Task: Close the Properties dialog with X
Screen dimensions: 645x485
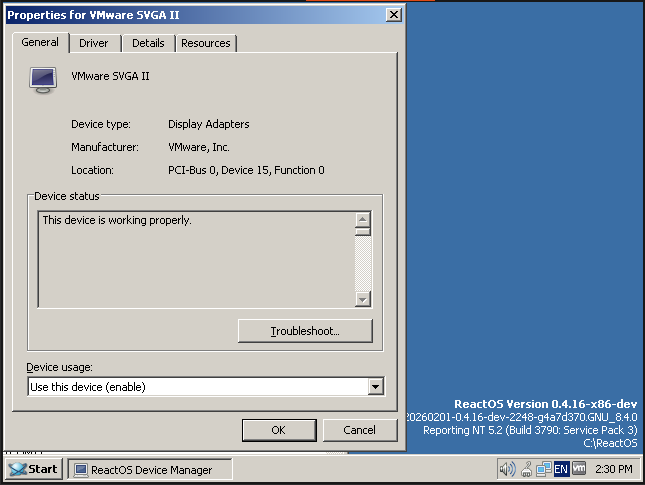Action: point(394,15)
